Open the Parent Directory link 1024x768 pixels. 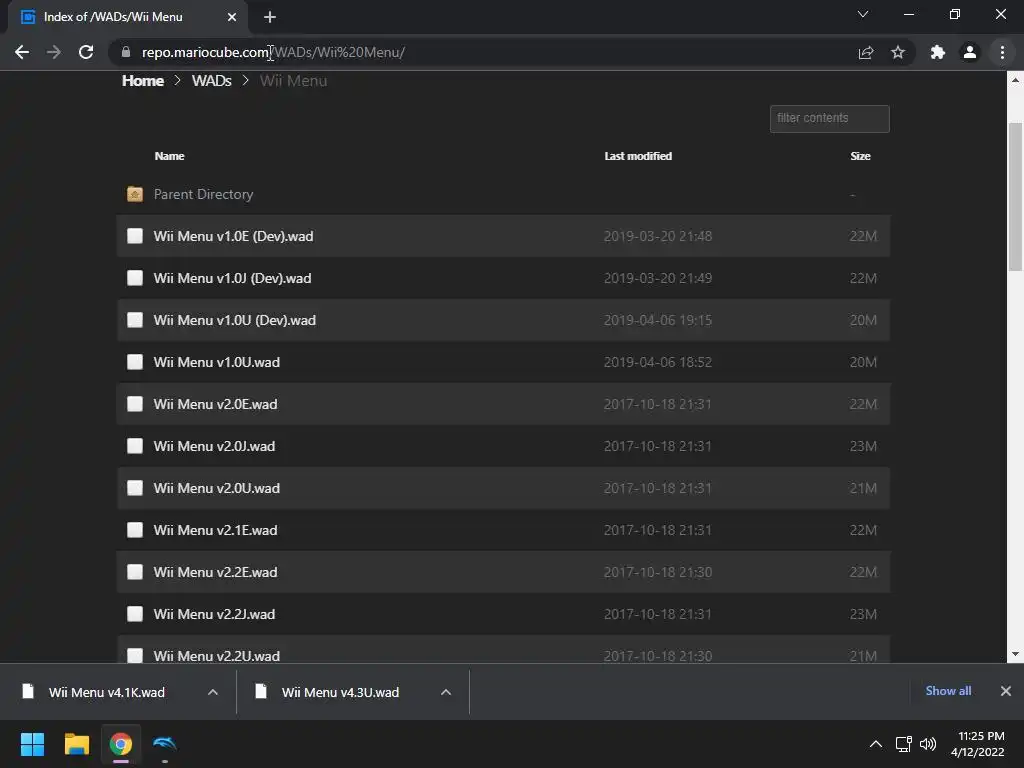pos(203,194)
